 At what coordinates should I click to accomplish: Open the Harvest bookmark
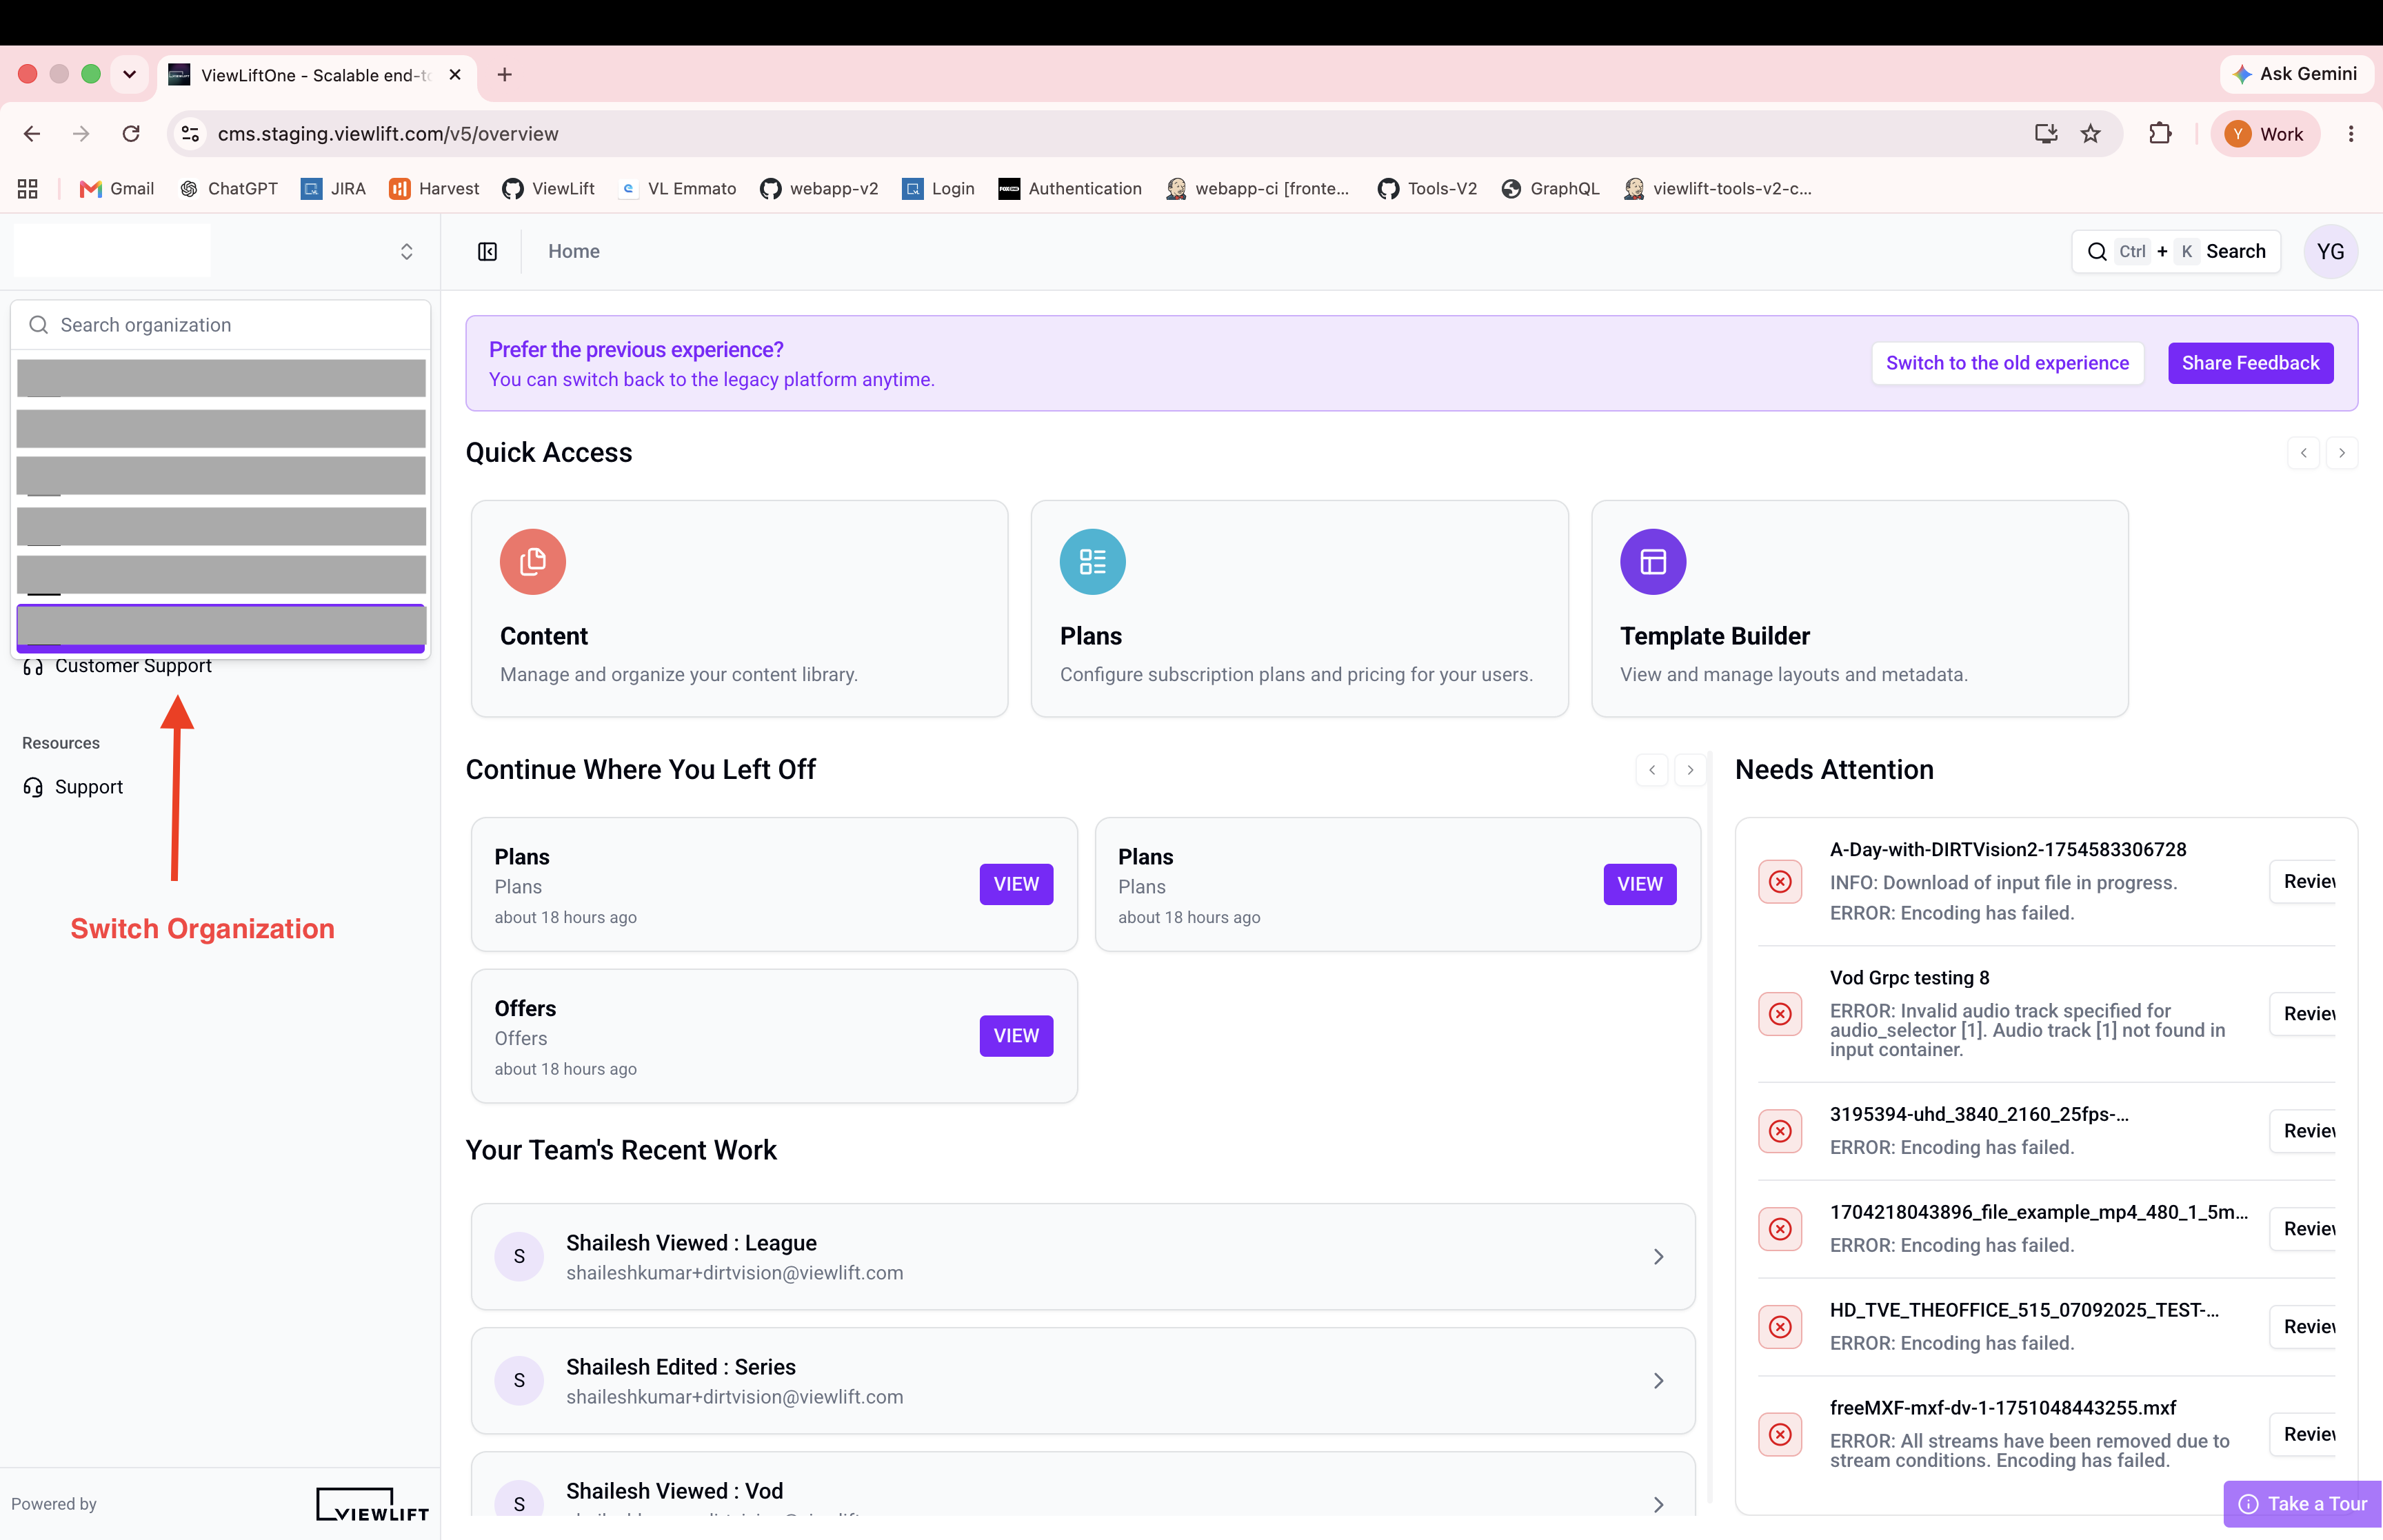tap(434, 189)
